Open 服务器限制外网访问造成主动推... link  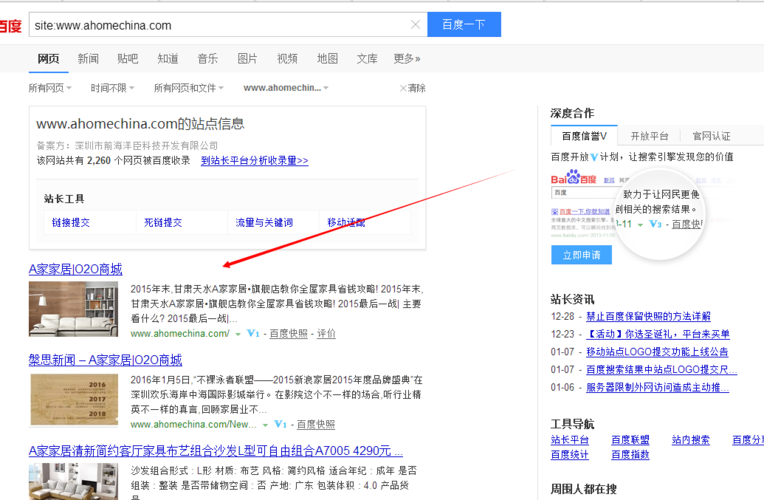(657, 387)
